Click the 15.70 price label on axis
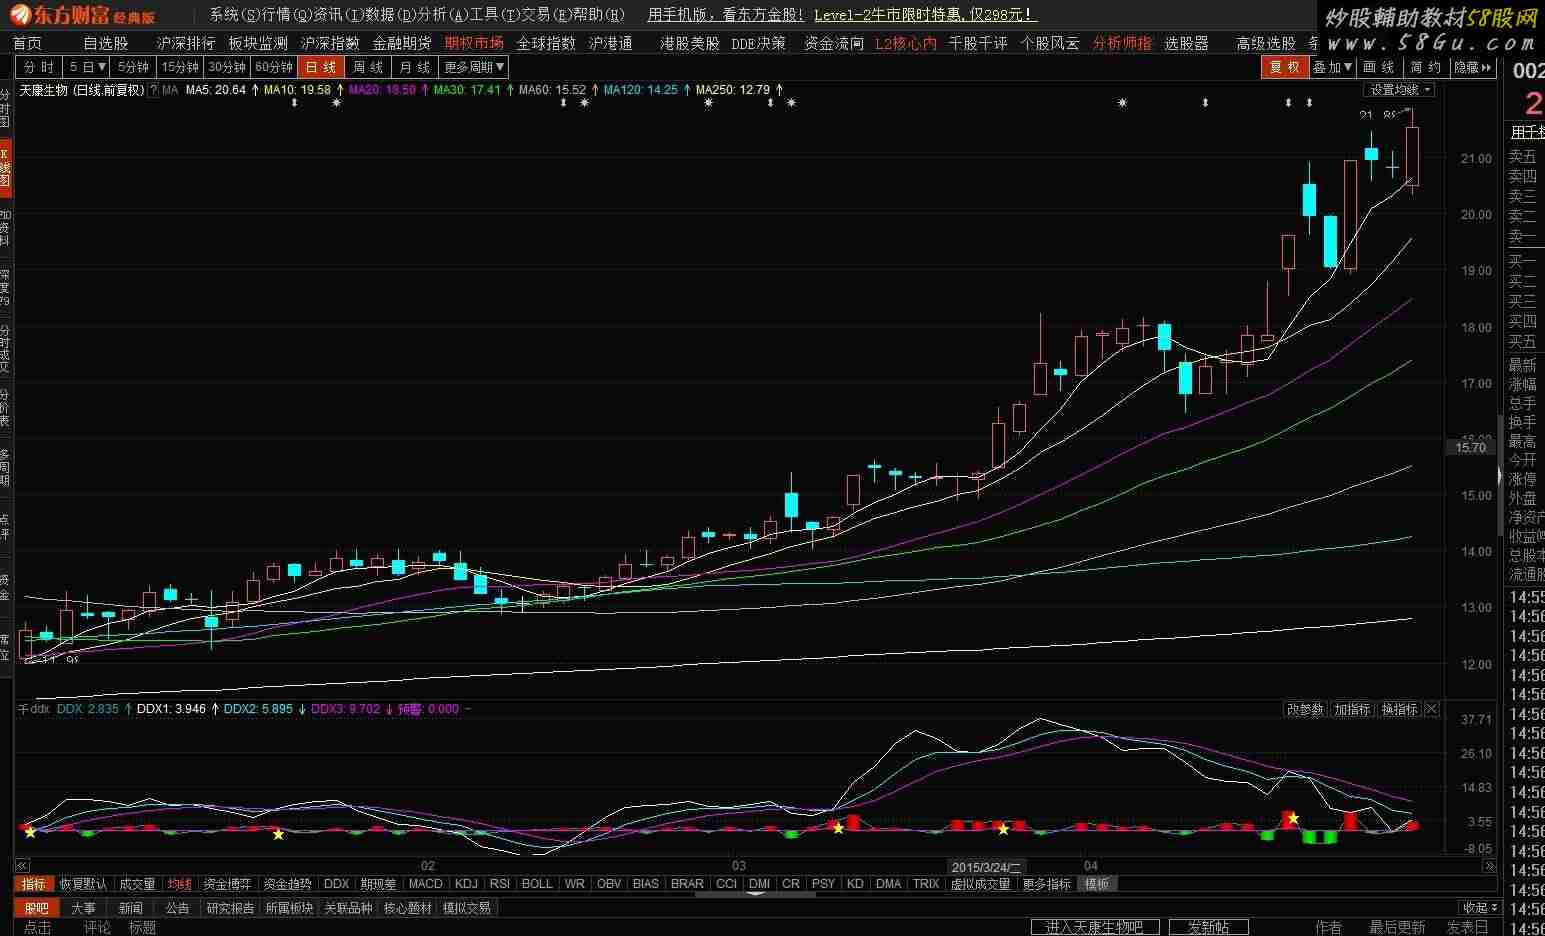The width and height of the screenshot is (1545, 936). (x=1470, y=448)
